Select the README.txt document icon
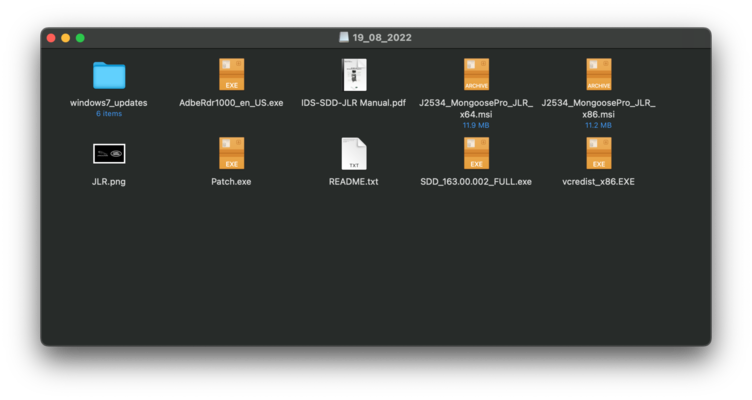The image size is (752, 400). [354, 153]
